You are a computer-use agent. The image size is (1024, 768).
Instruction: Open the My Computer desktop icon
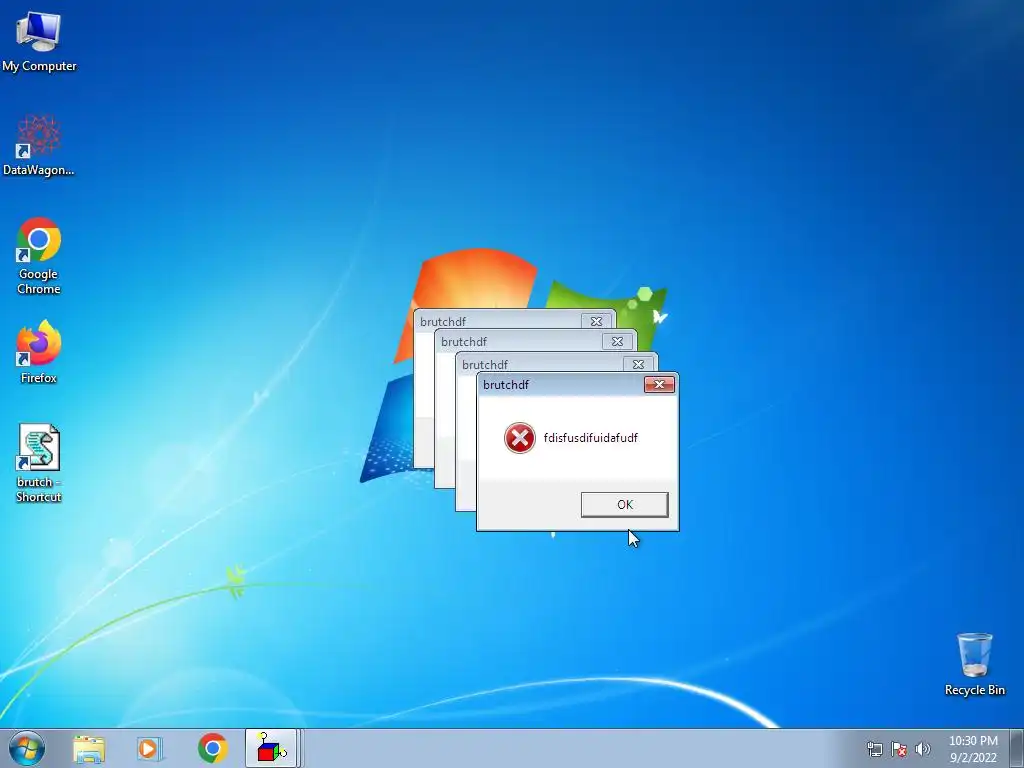[x=39, y=40]
